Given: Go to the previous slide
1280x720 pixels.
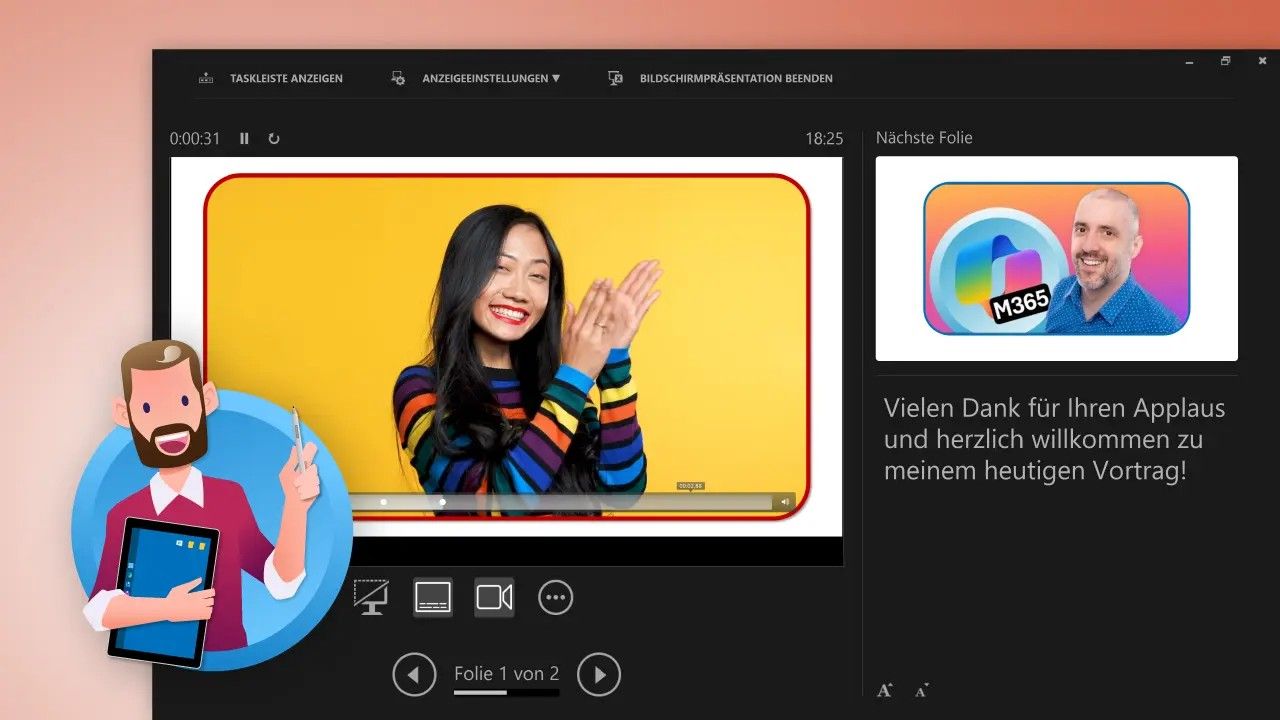Looking at the screenshot, I should pyautogui.click(x=414, y=675).
